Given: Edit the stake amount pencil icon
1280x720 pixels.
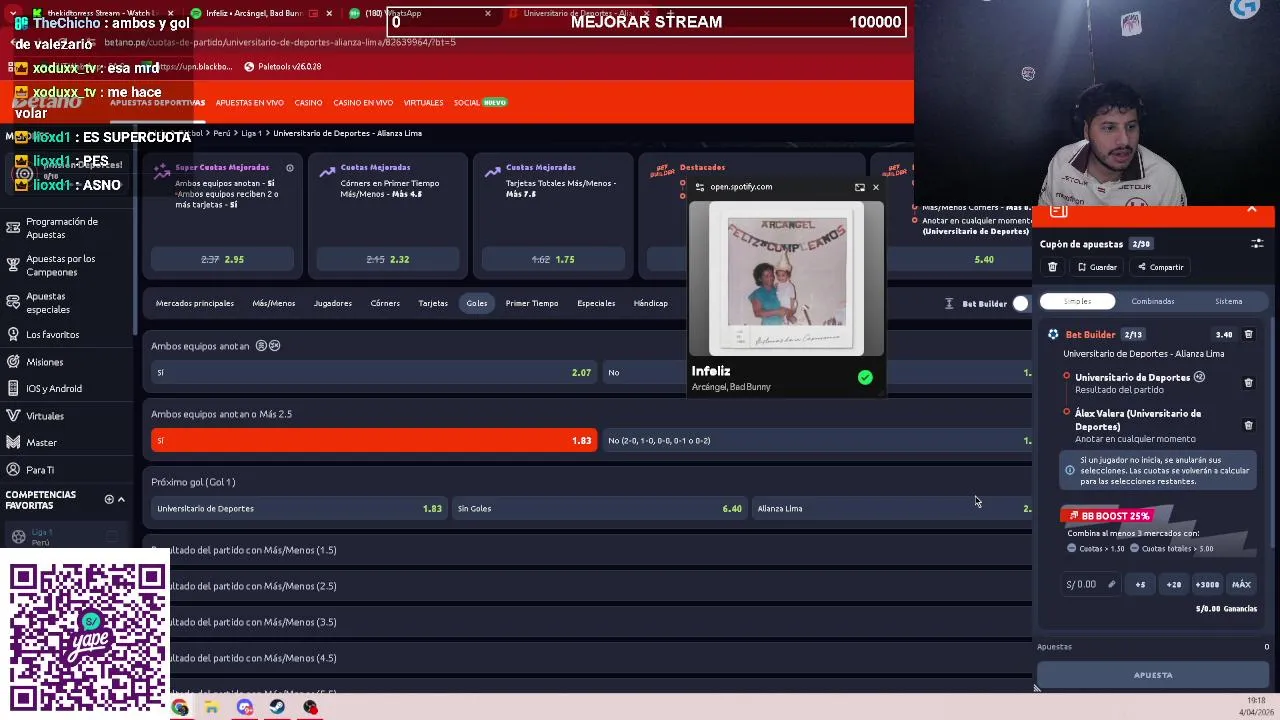Looking at the screenshot, I should click(x=1111, y=584).
